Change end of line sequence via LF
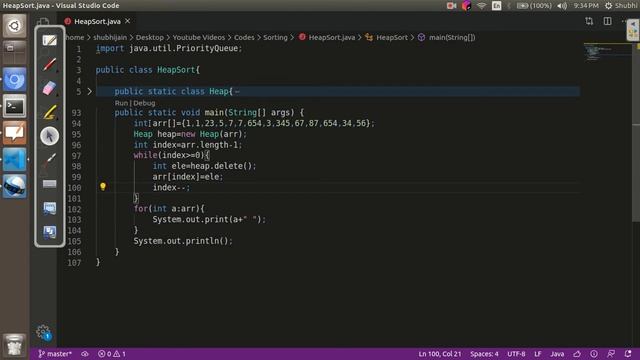640x360 pixels. click(538, 354)
